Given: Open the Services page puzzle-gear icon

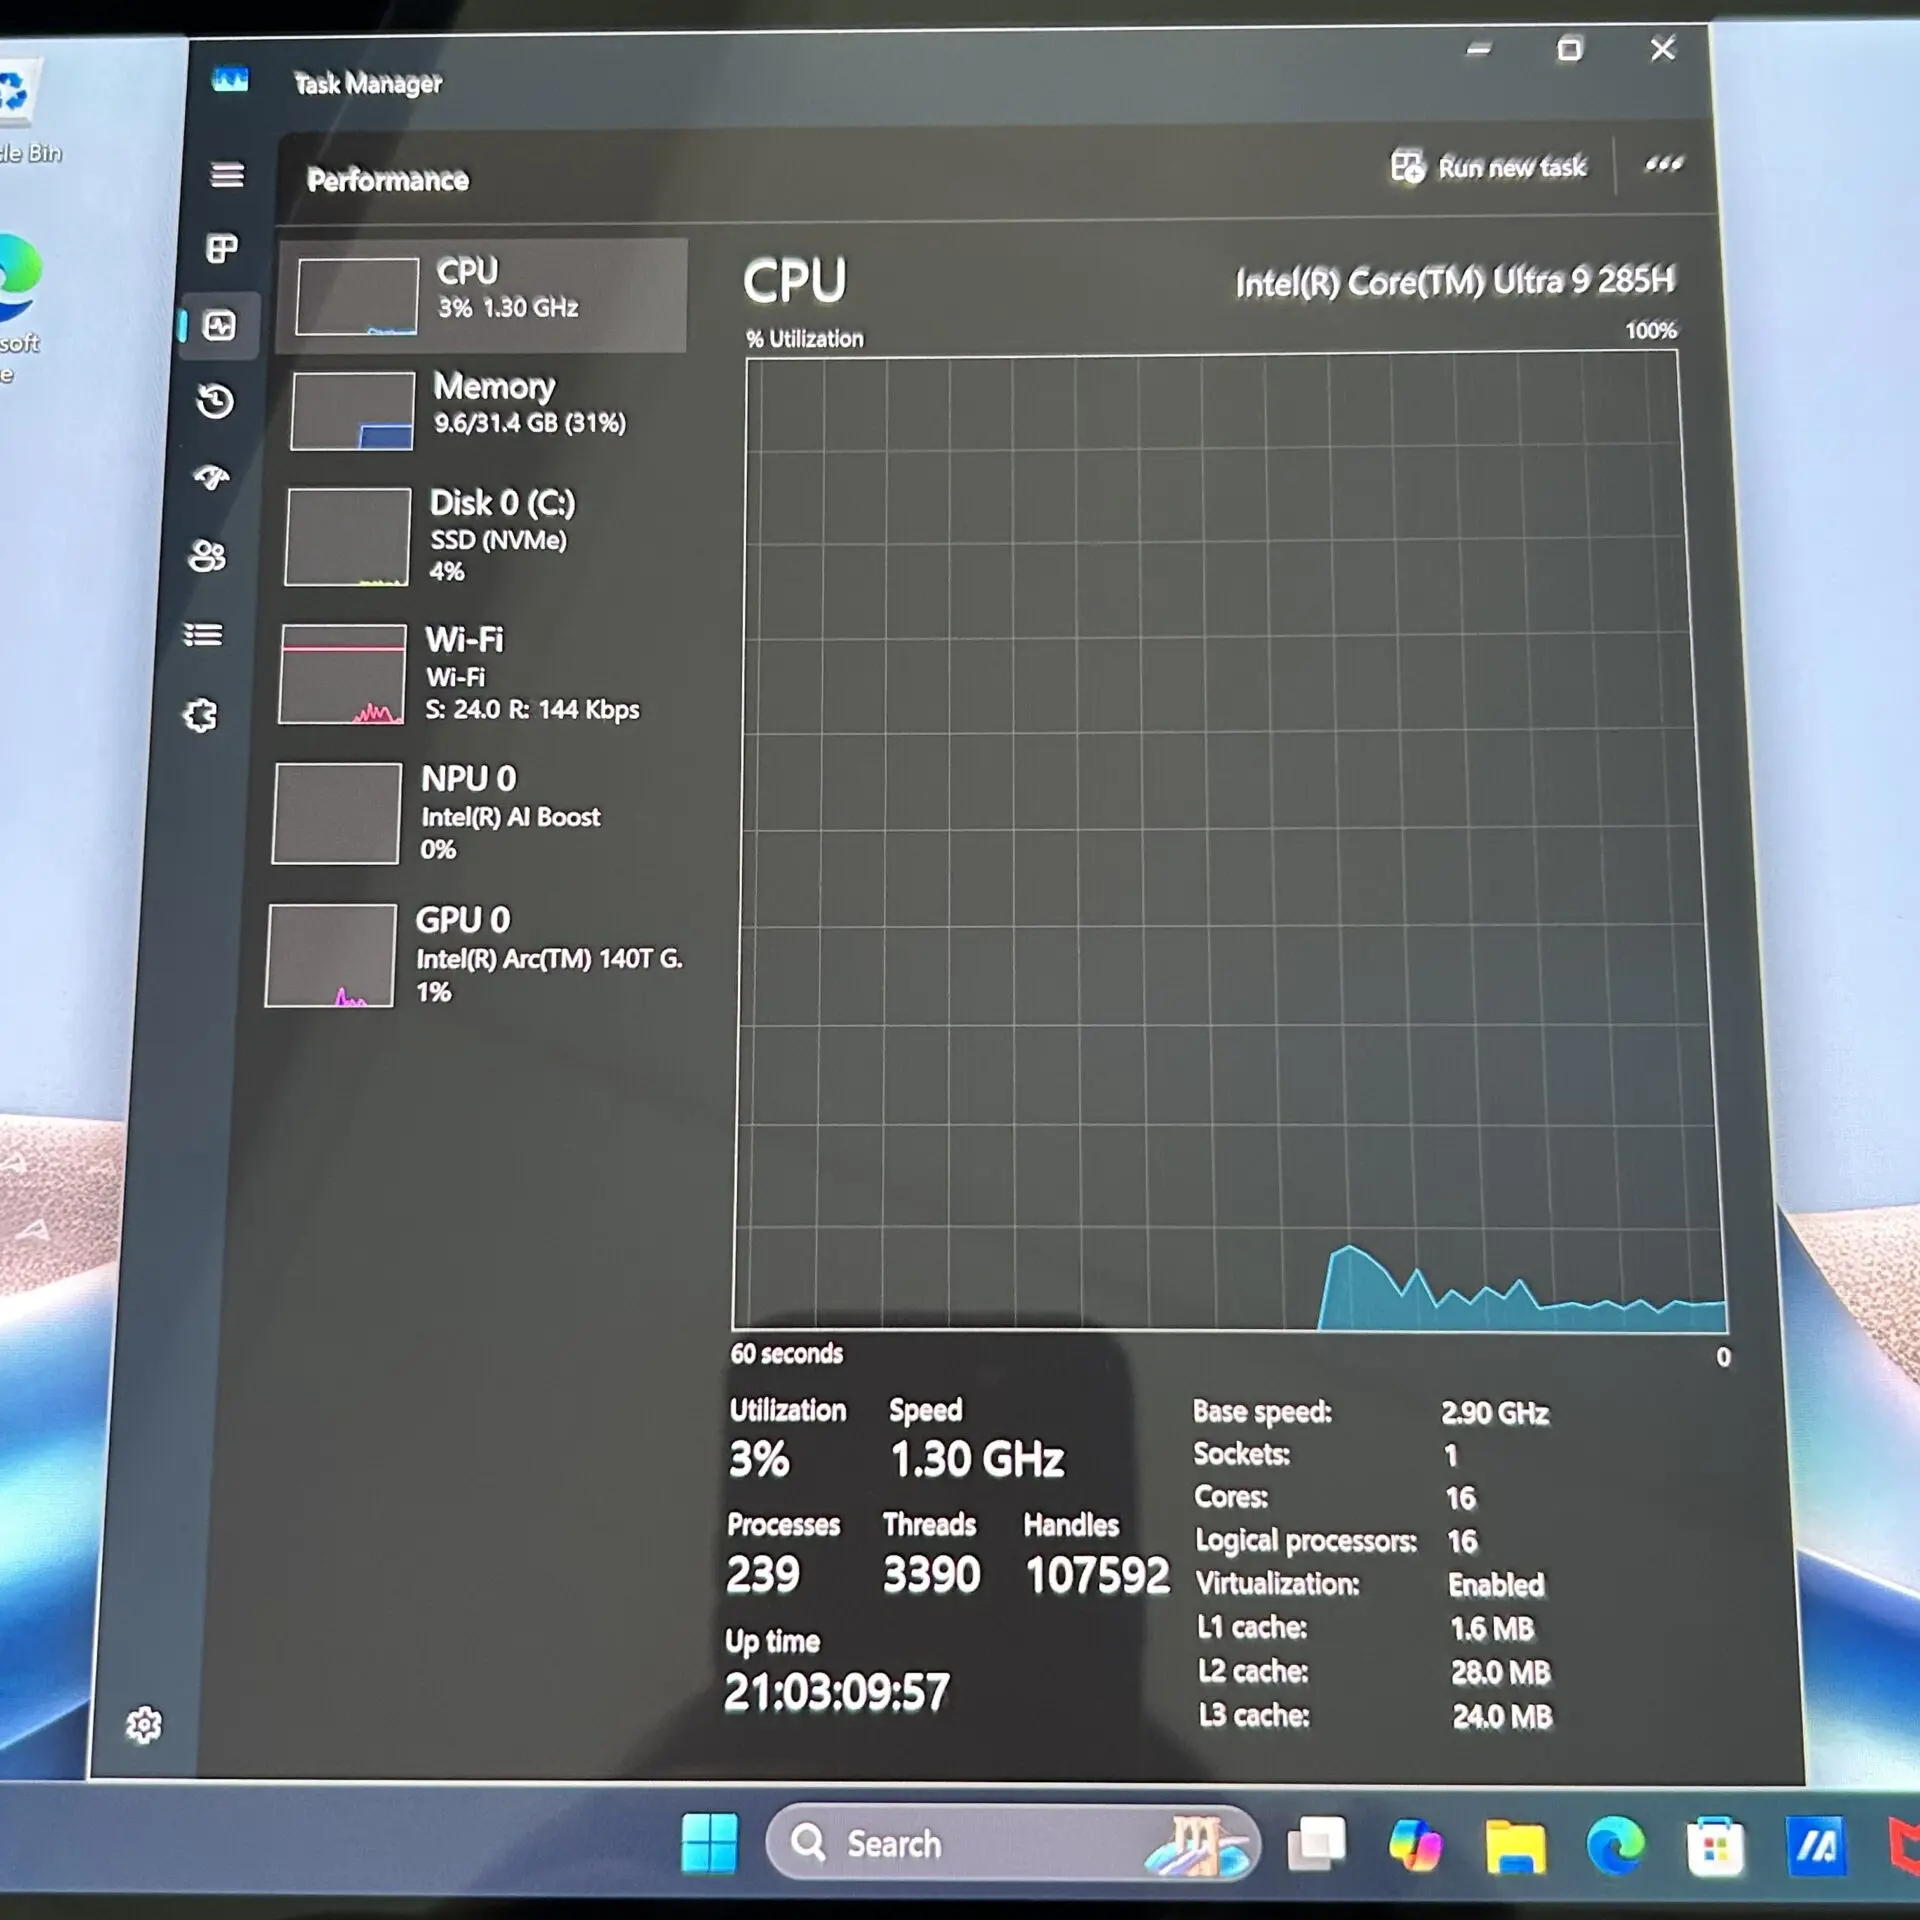Looking at the screenshot, I should pyautogui.click(x=200, y=715).
